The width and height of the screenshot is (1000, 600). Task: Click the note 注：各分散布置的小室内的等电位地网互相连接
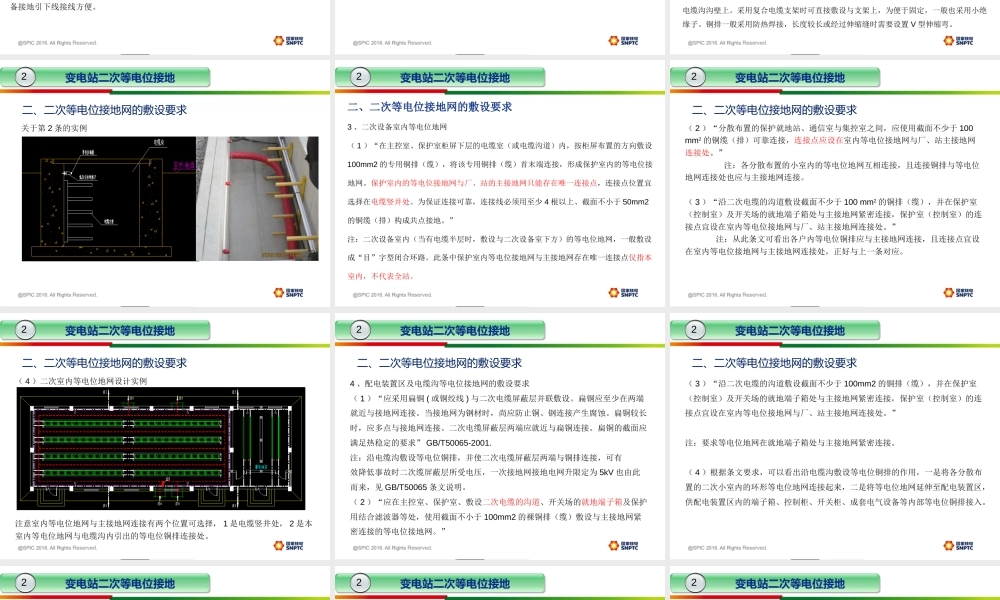(832, 171)
